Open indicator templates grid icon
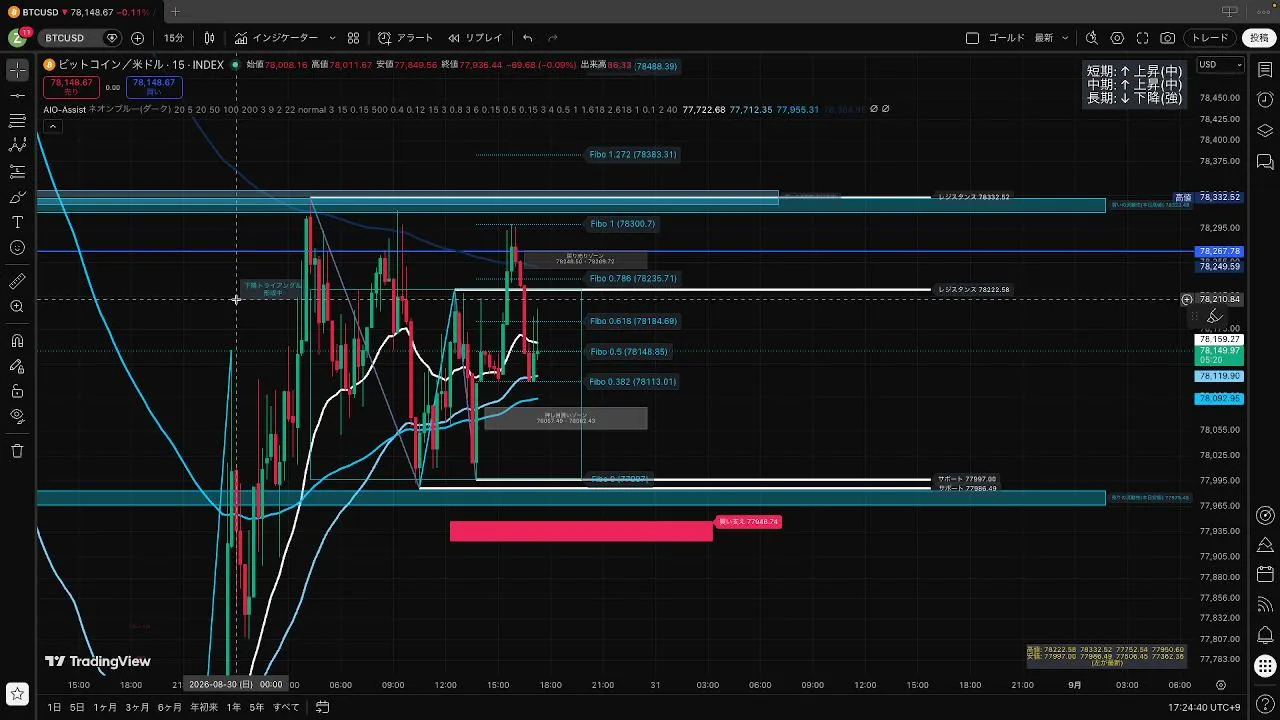The height and width of the screenshot is (720, 1280). click(x=353, y=38)
